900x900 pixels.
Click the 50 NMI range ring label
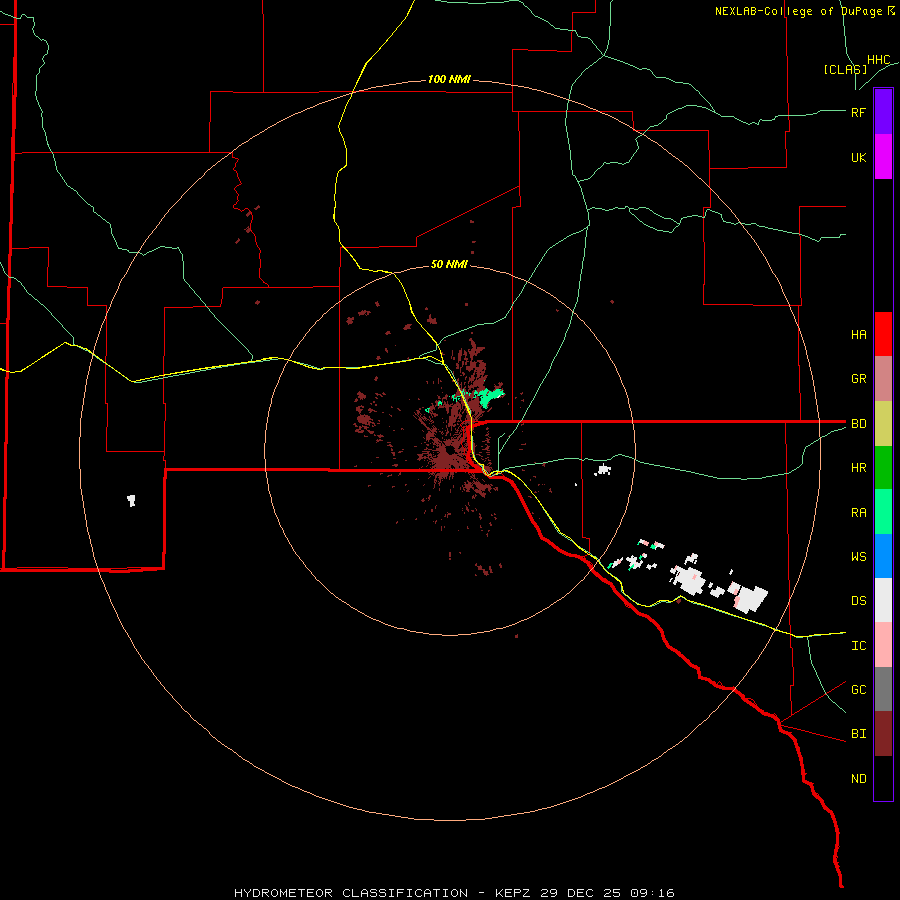click(449, 264)
